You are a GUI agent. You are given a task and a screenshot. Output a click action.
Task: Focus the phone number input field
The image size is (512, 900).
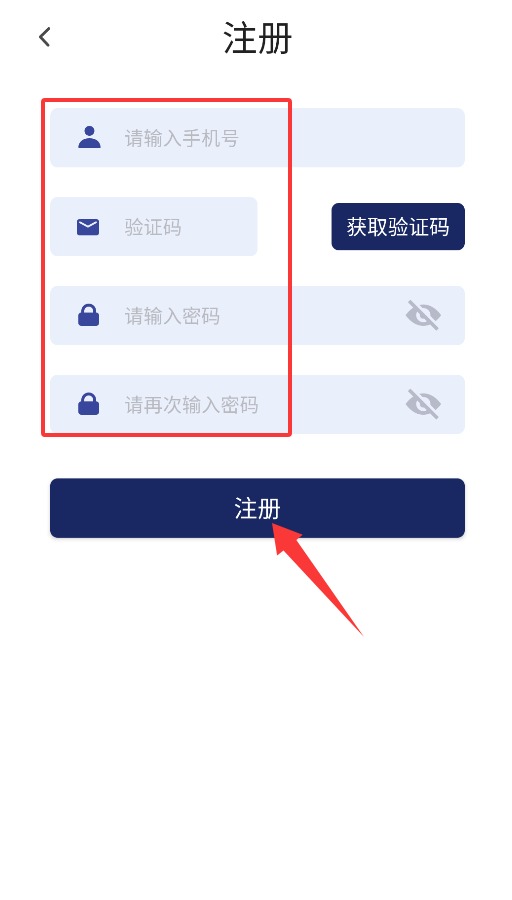(257, 138)
